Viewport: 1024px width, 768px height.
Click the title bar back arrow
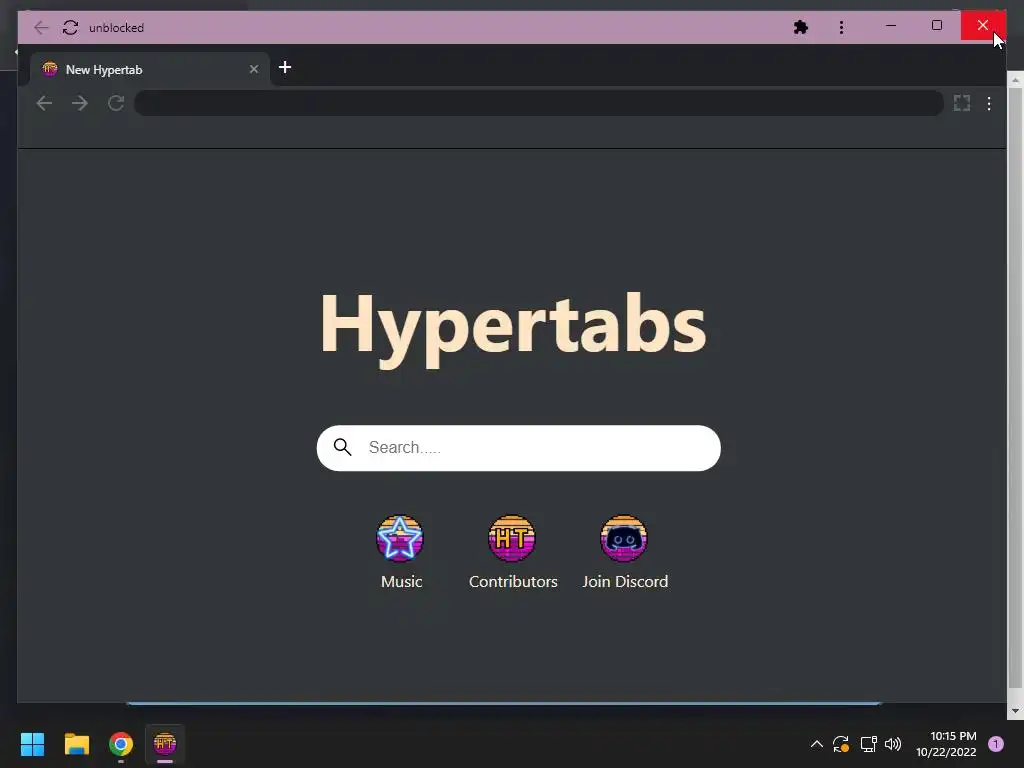coord(41,27)
